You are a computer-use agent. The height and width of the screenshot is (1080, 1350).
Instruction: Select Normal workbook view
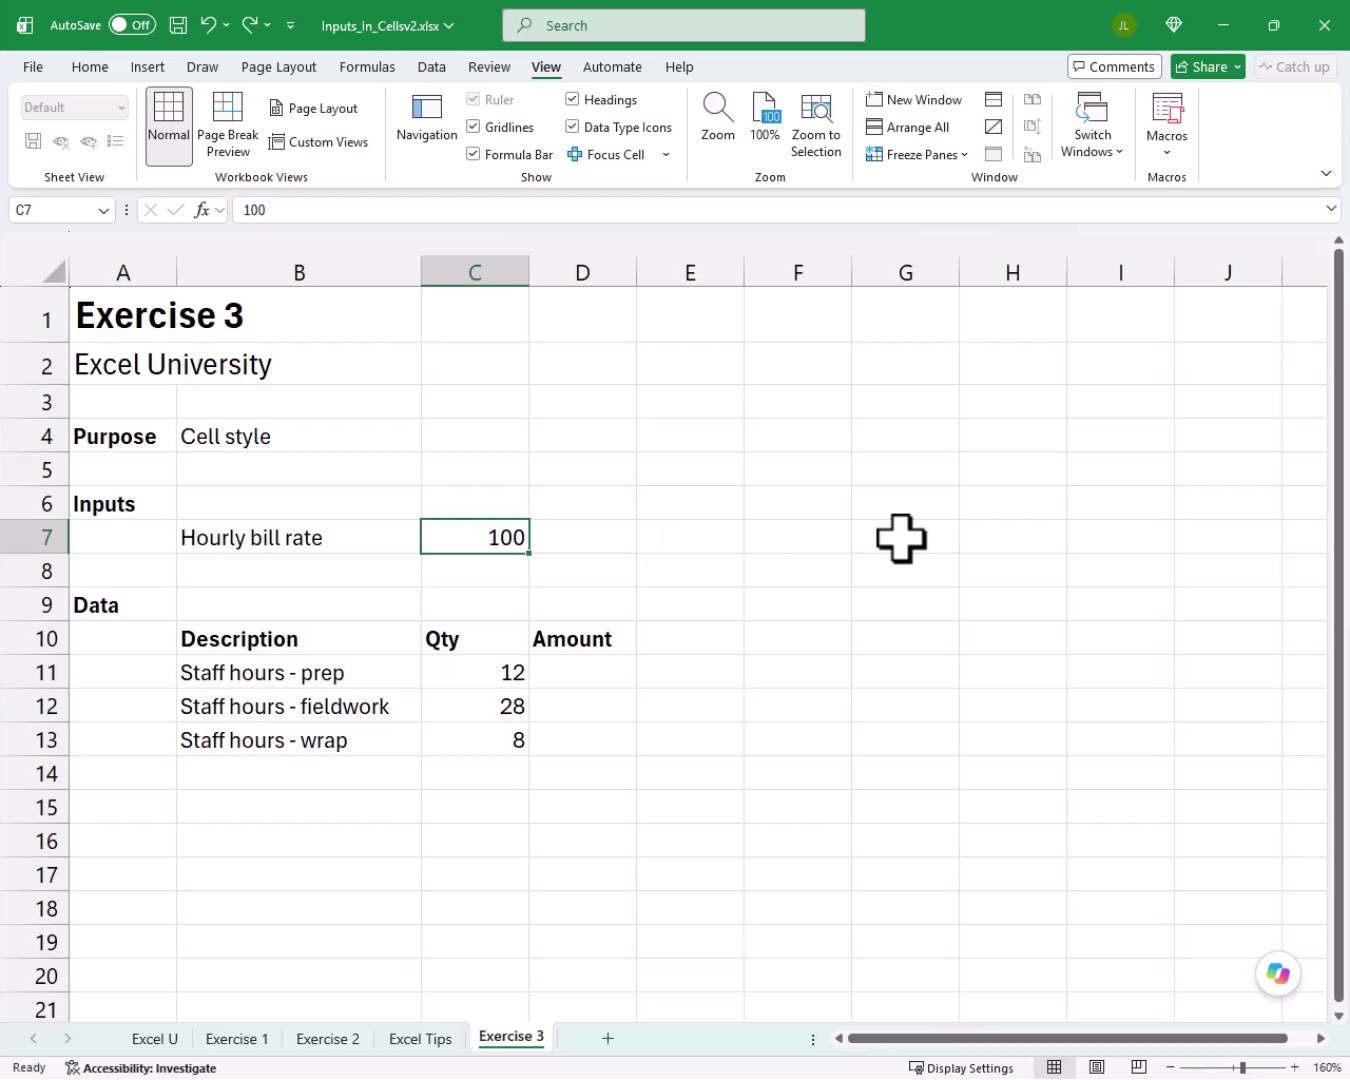[x=168, y=126]
